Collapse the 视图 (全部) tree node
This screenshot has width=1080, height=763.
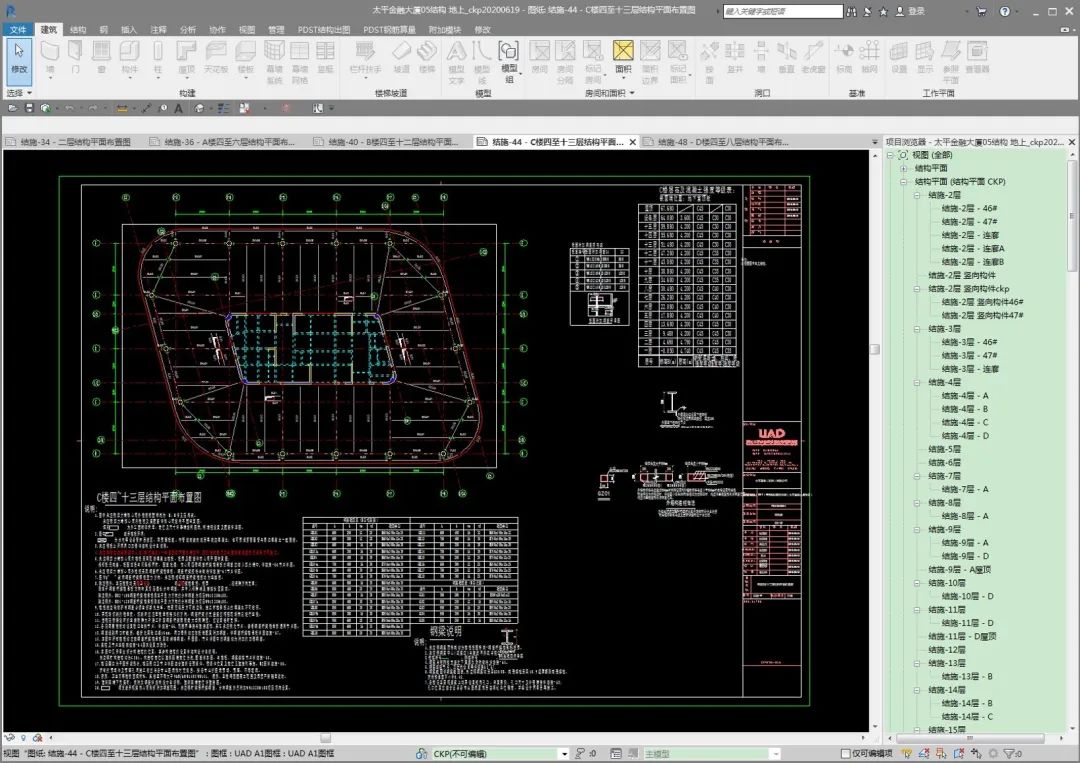coord(890,155)
